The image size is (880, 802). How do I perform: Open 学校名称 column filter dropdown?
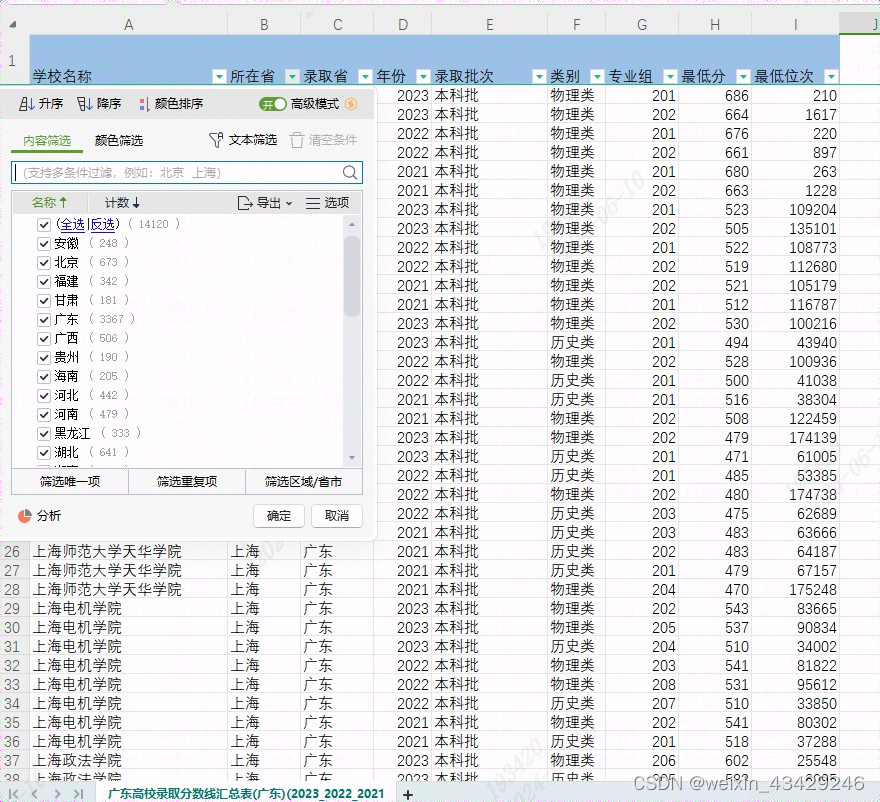coord(219,76)
